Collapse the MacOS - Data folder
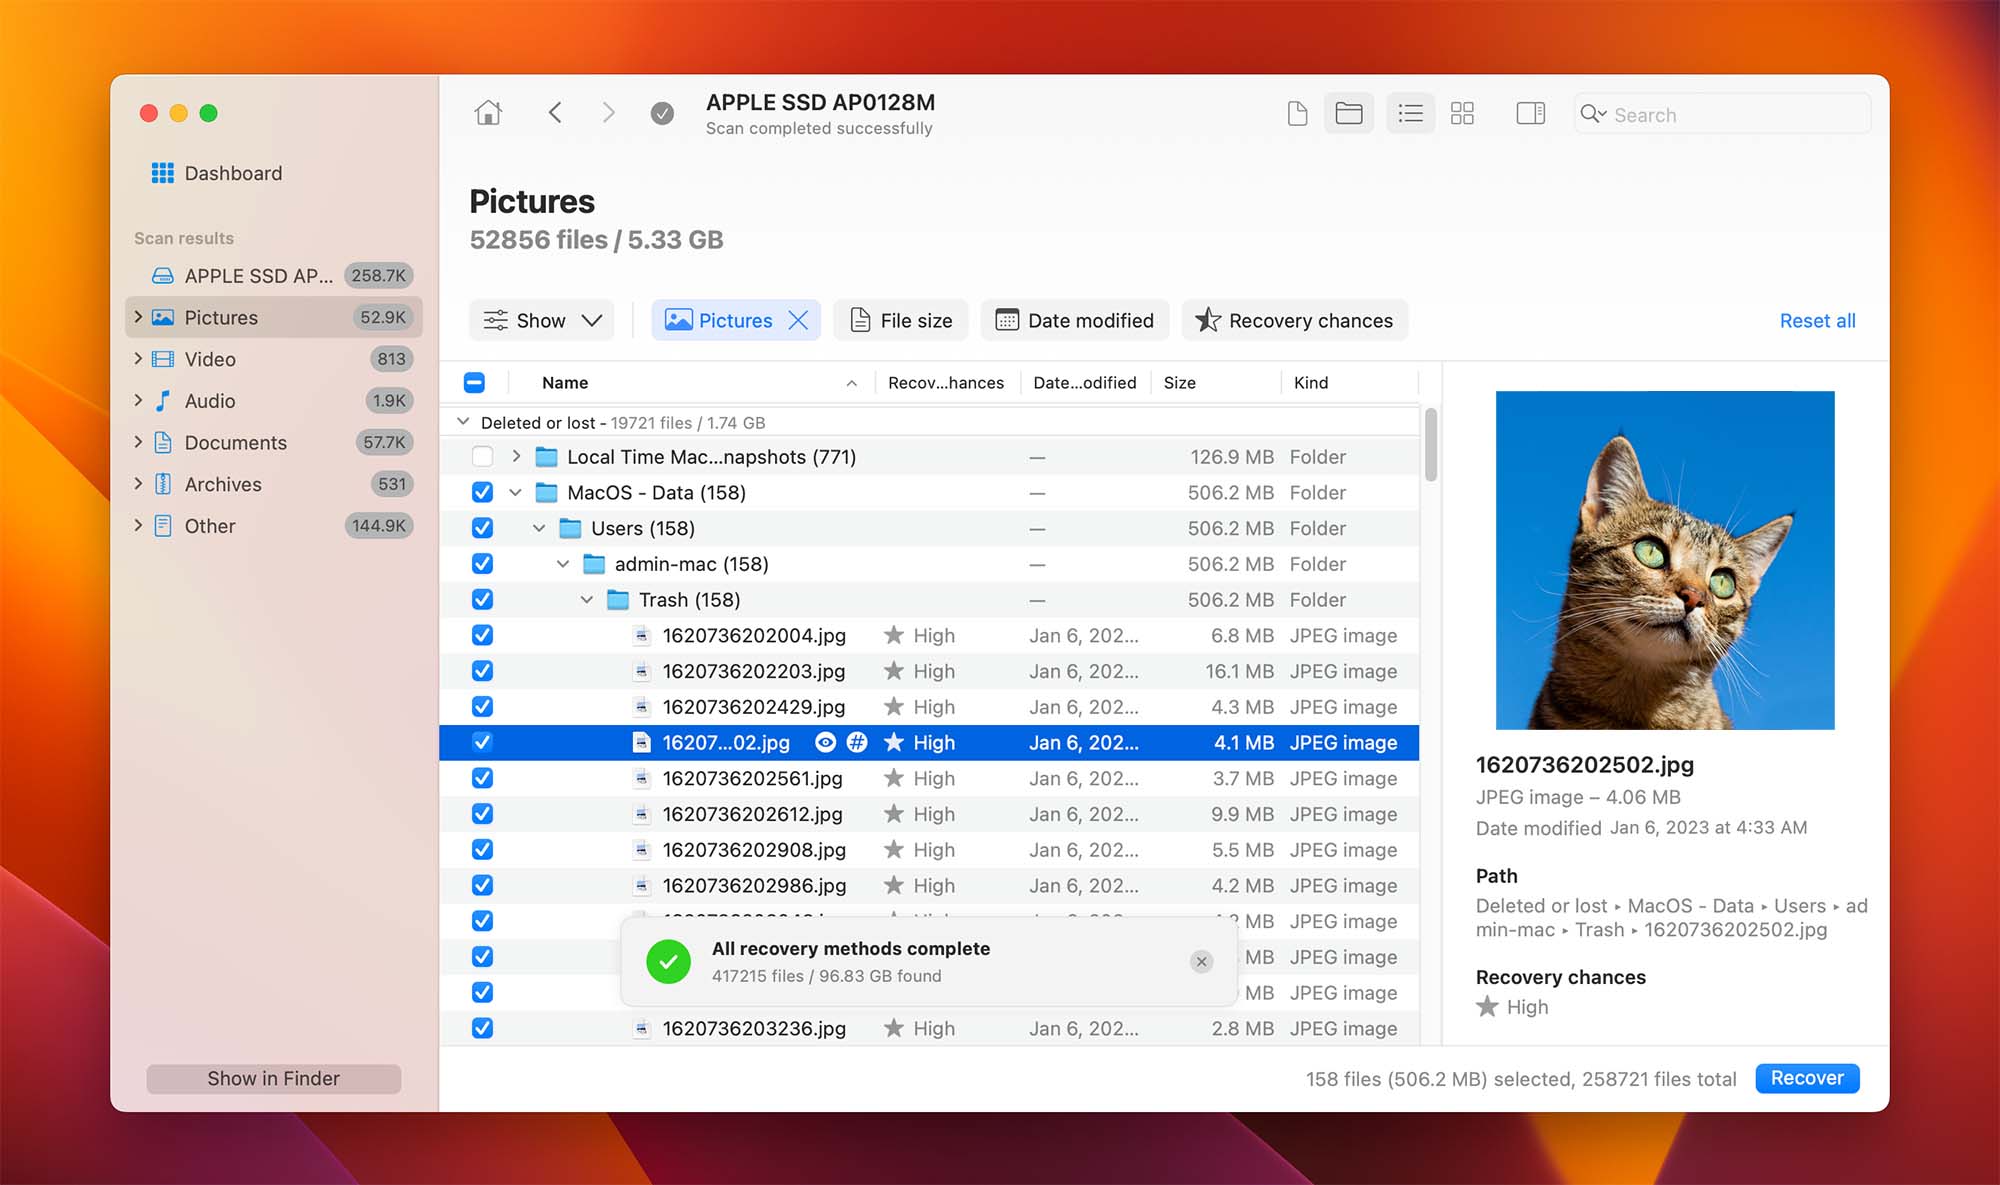 click(515, 493)
